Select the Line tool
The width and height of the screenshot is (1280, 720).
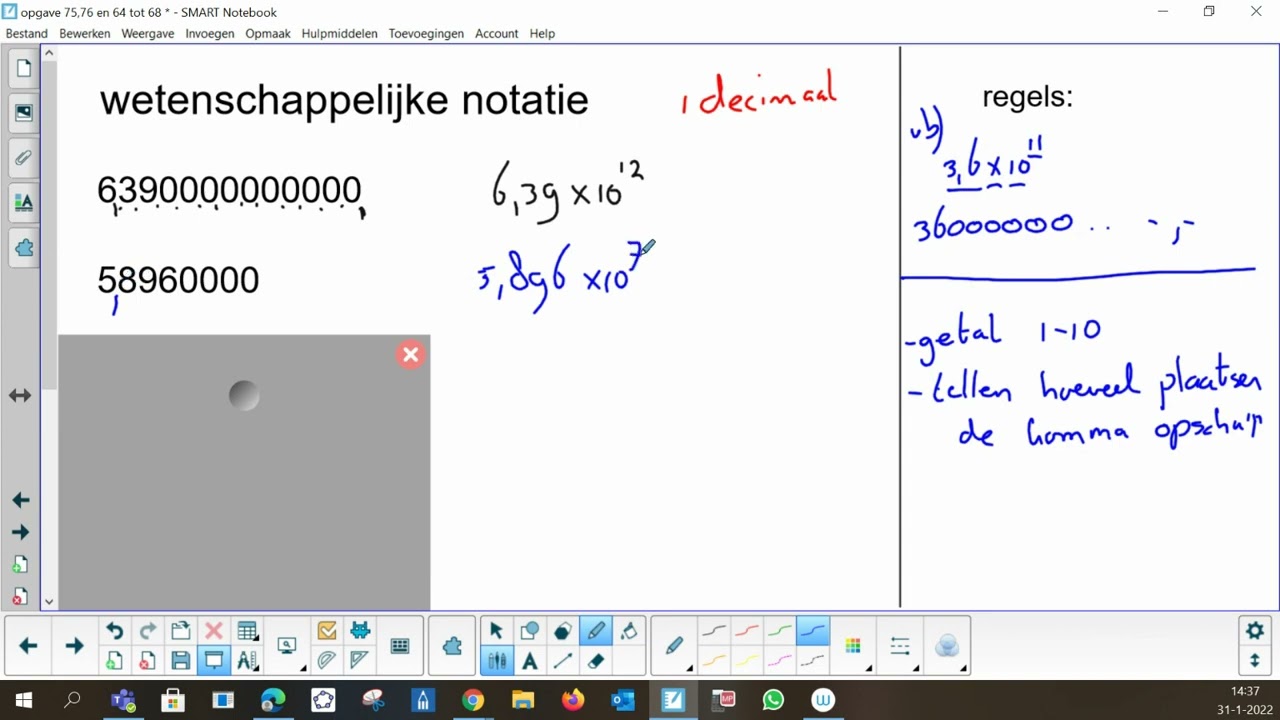[562, 661]
